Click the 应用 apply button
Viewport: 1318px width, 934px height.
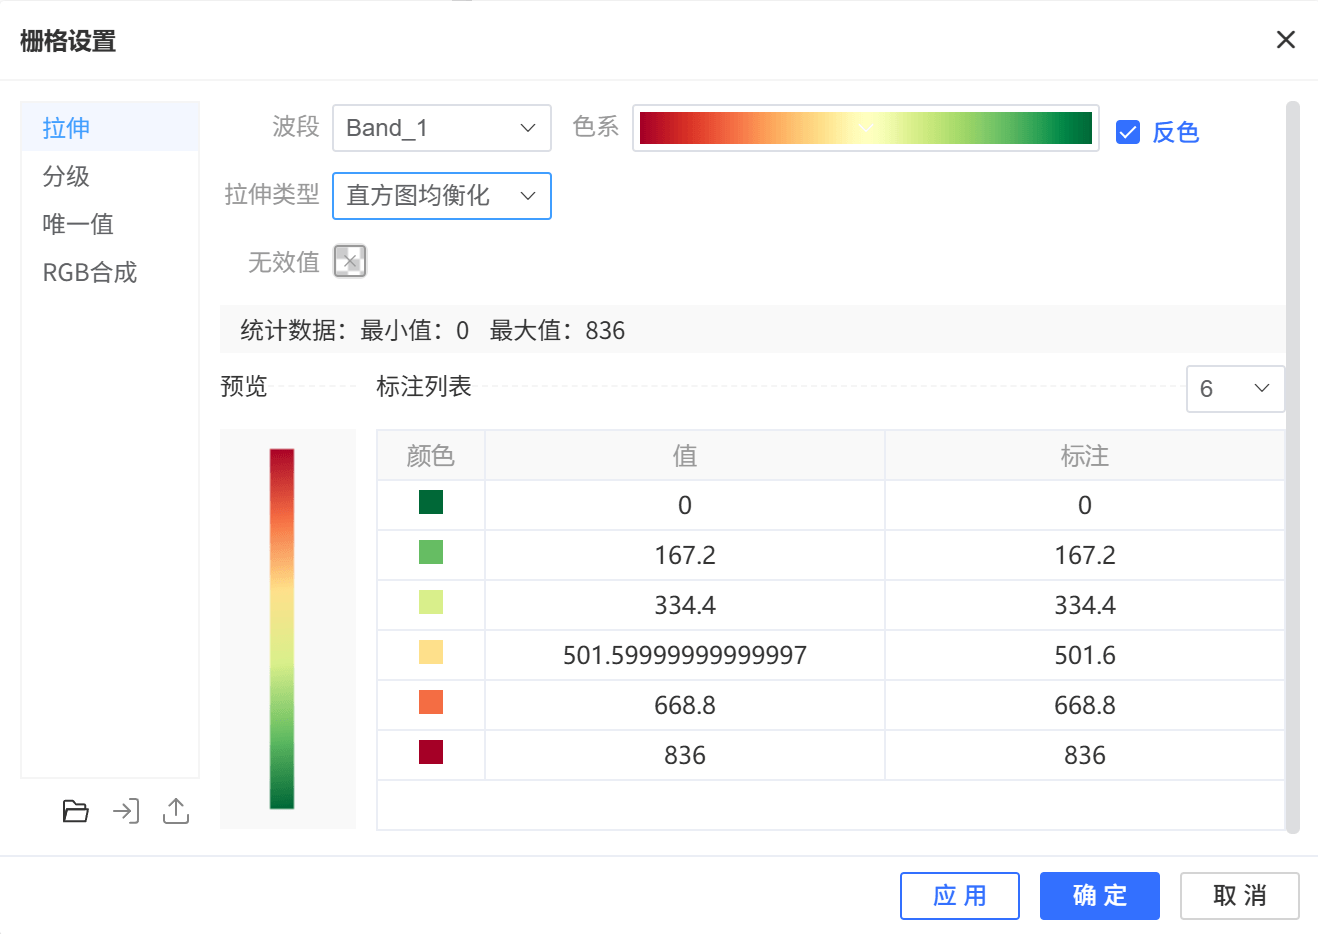[x=959, y=896]
